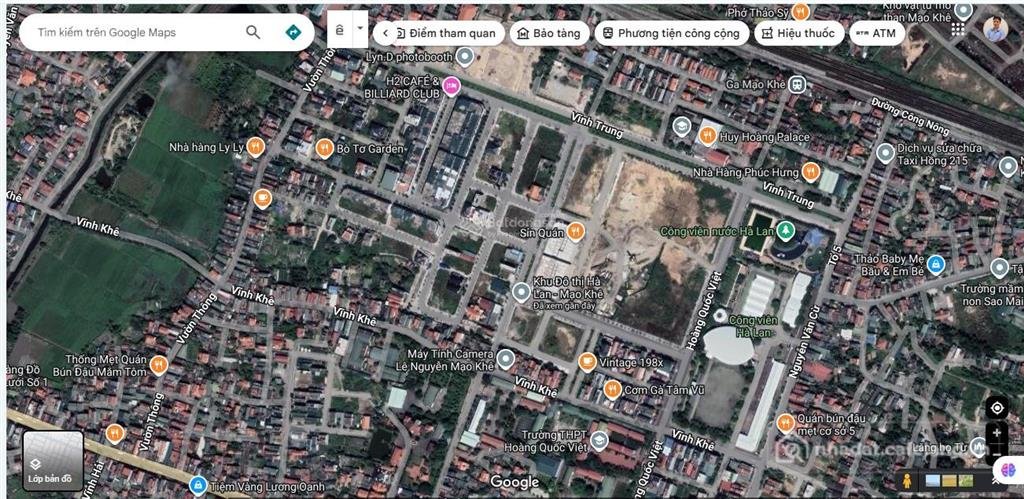Open the Bờ Tơ Garden restaurant pin
The width and height of the screenshot is (1024, 499).
pos(325,149)
